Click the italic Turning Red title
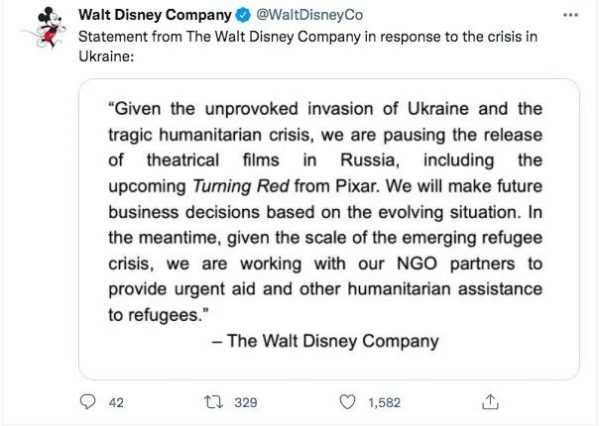Screen dimensions: 600x426 pyautogui.click(x=241, y=186)
